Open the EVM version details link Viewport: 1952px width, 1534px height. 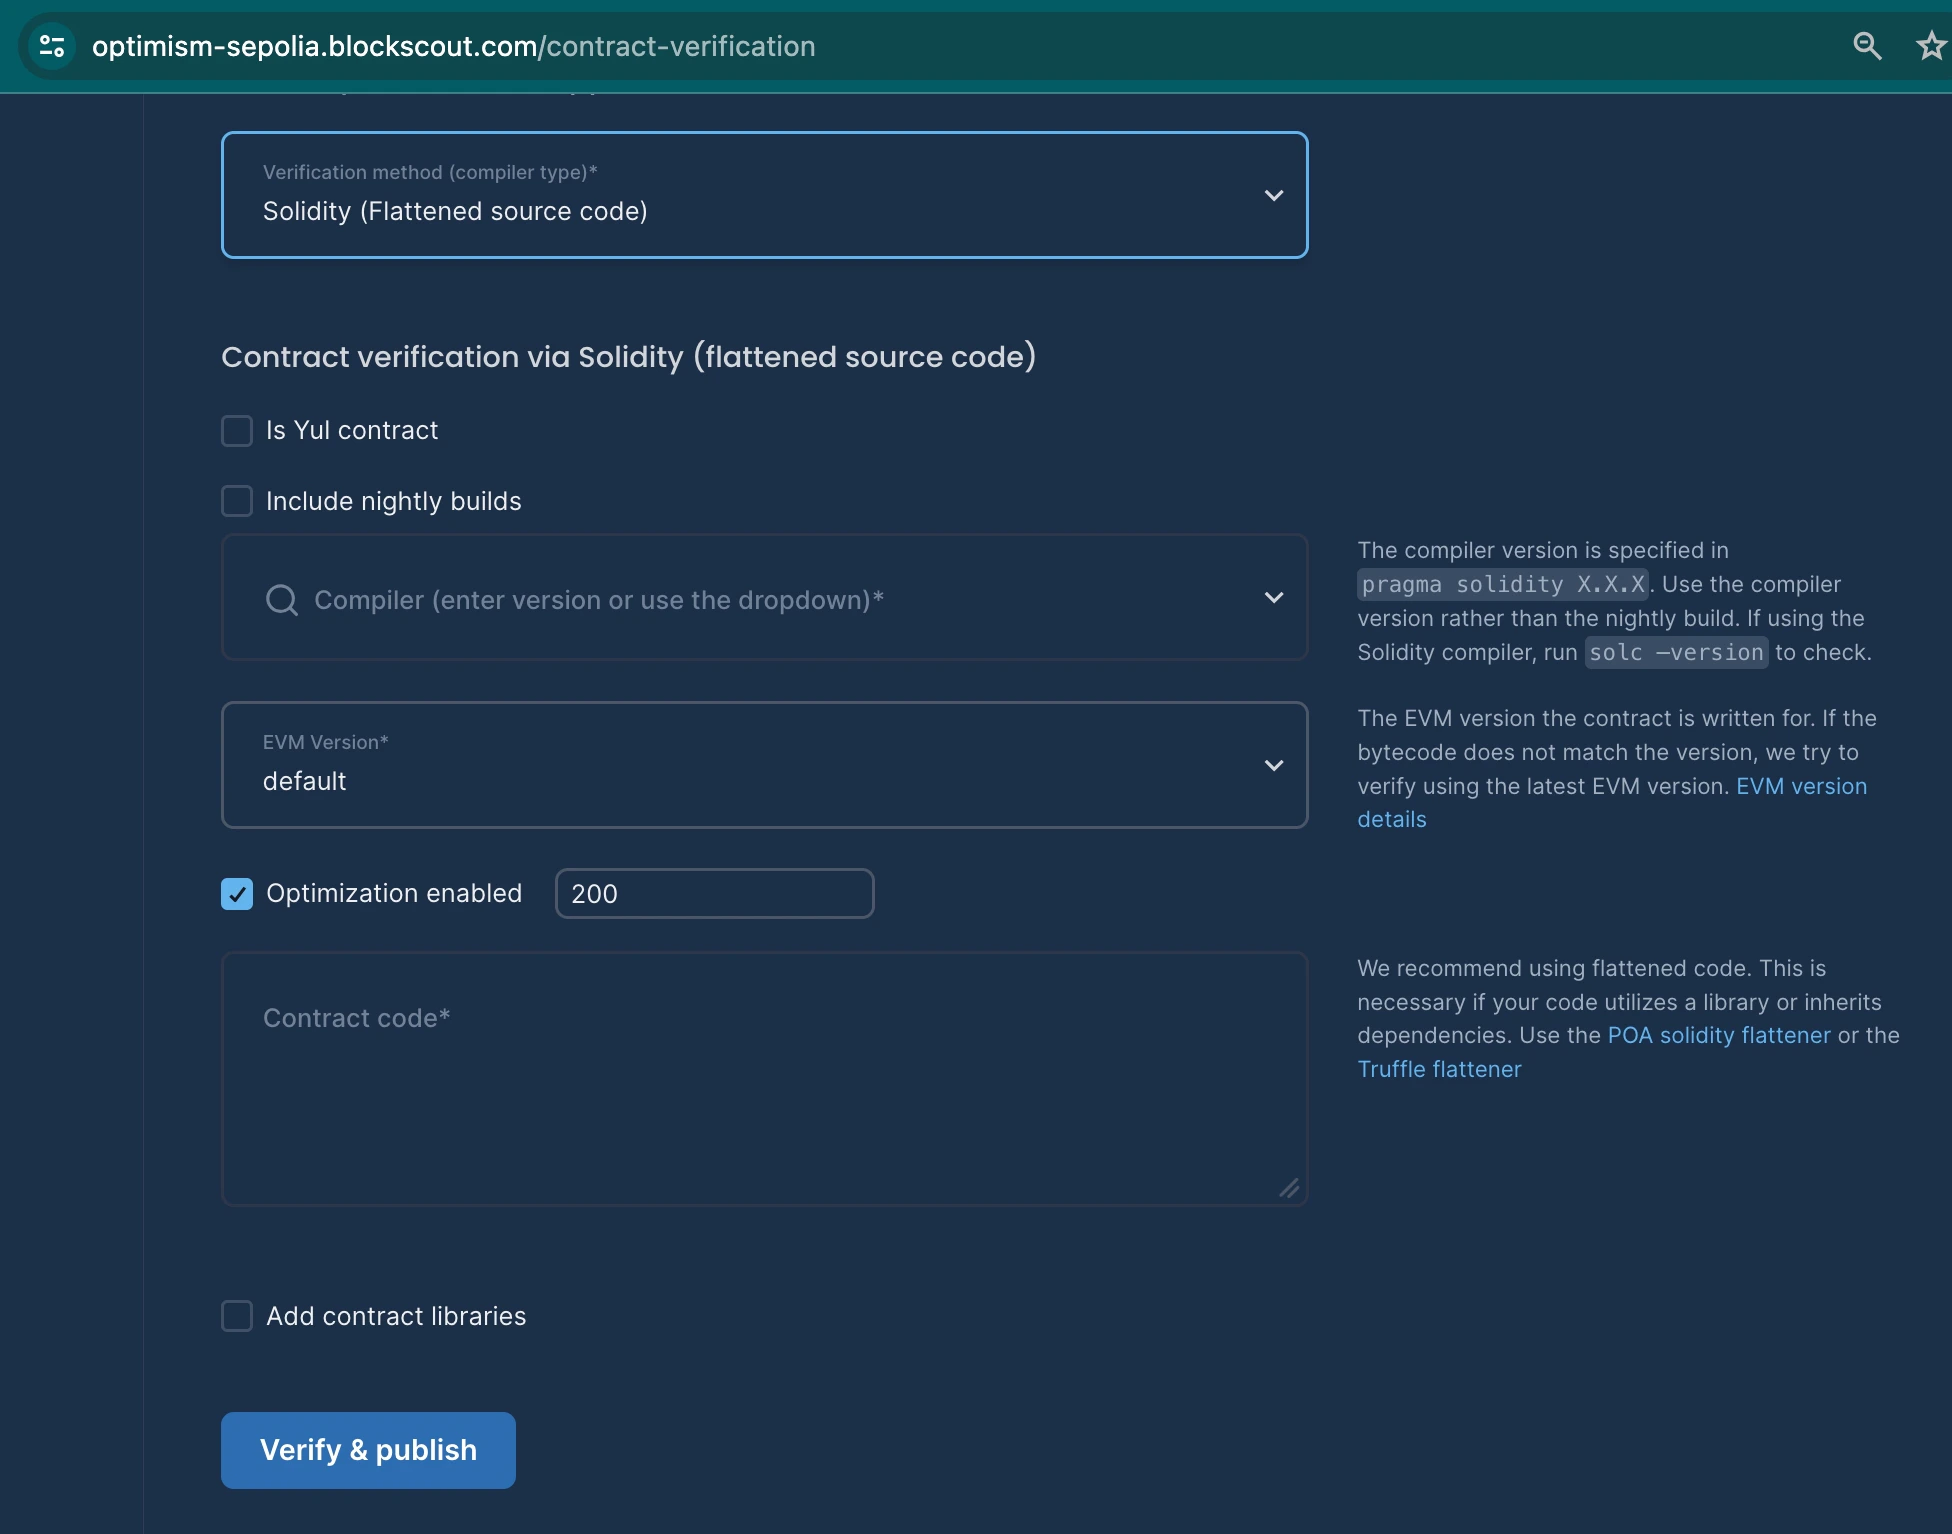1800,787
